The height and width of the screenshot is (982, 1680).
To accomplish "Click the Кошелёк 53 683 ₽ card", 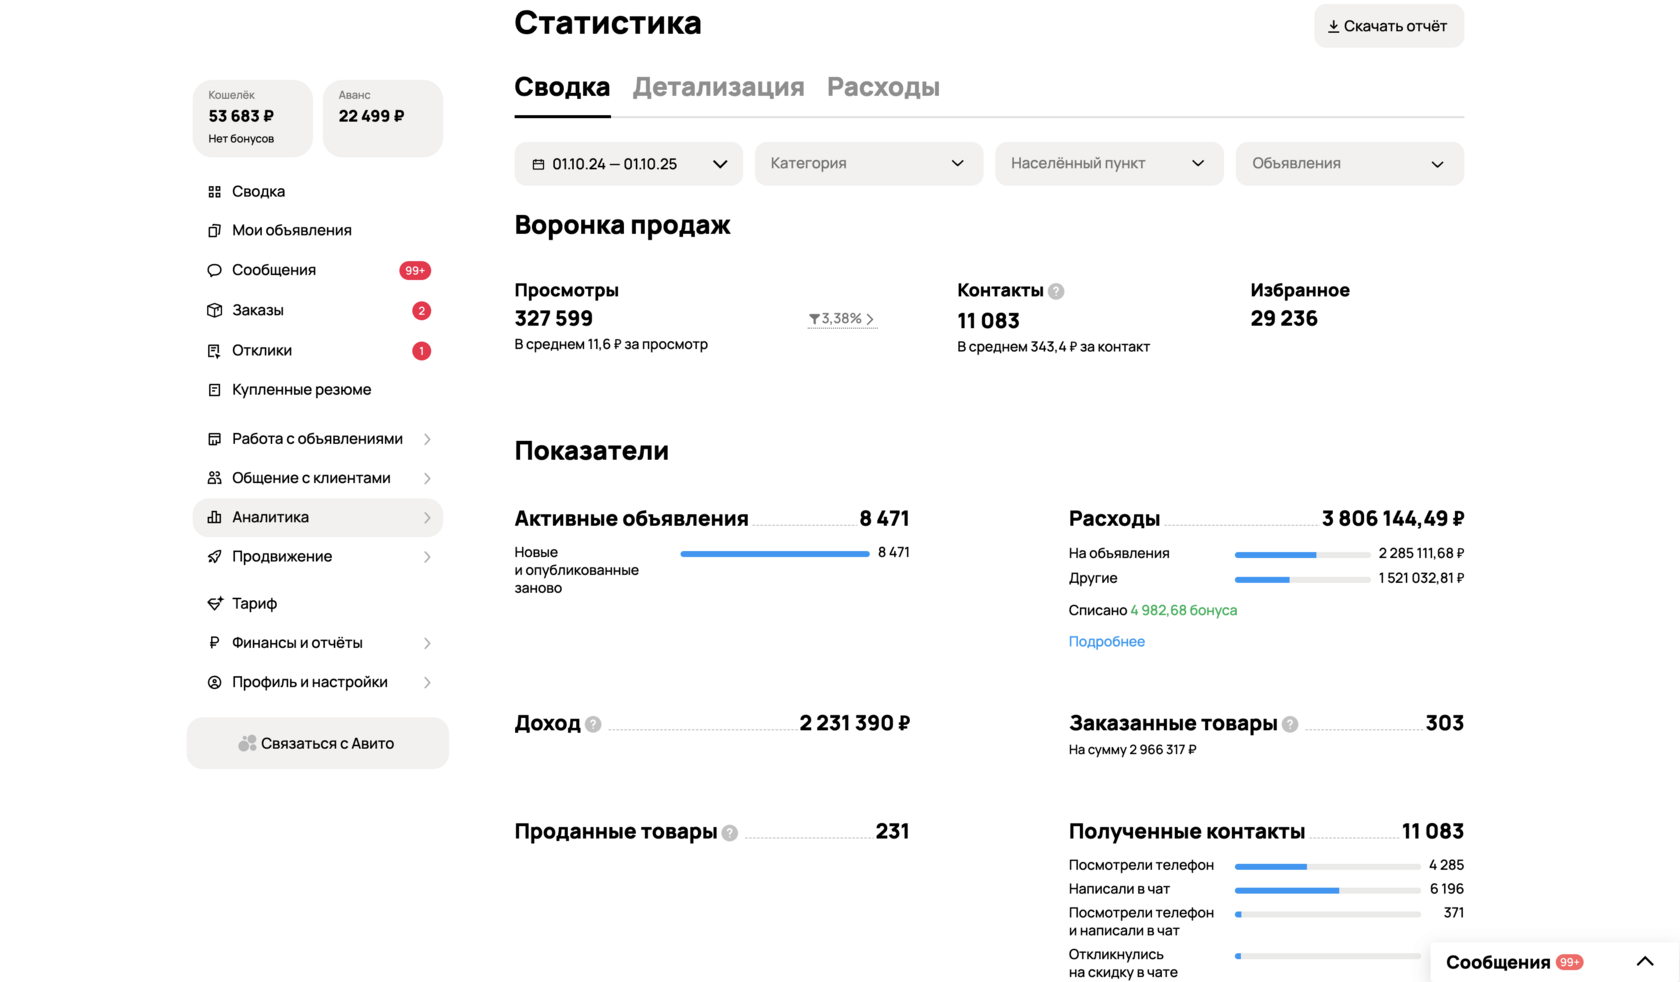I will pos(253,118).
